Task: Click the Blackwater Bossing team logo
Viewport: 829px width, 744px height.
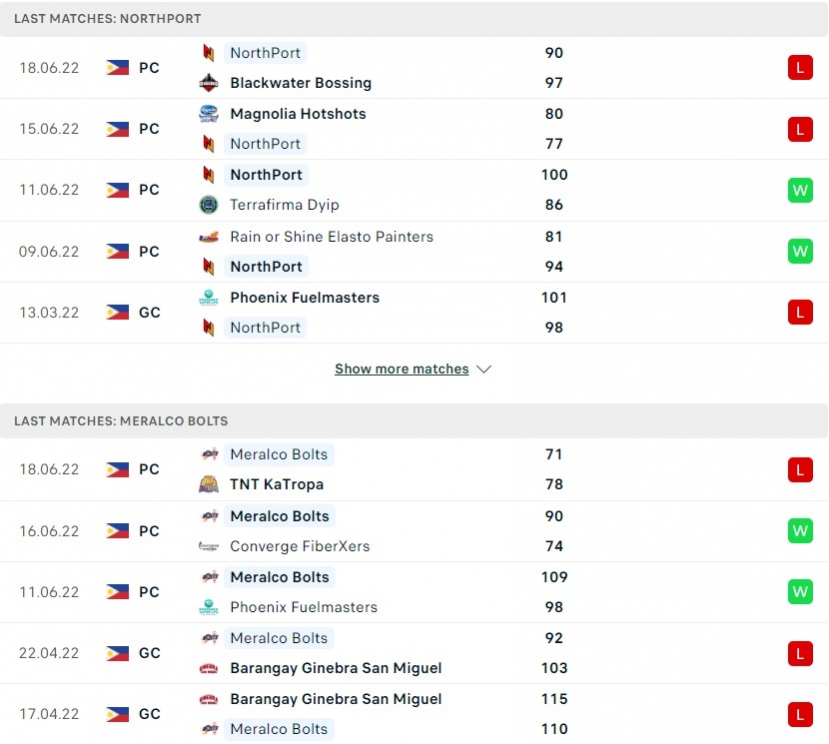Action: pos(208,83)
